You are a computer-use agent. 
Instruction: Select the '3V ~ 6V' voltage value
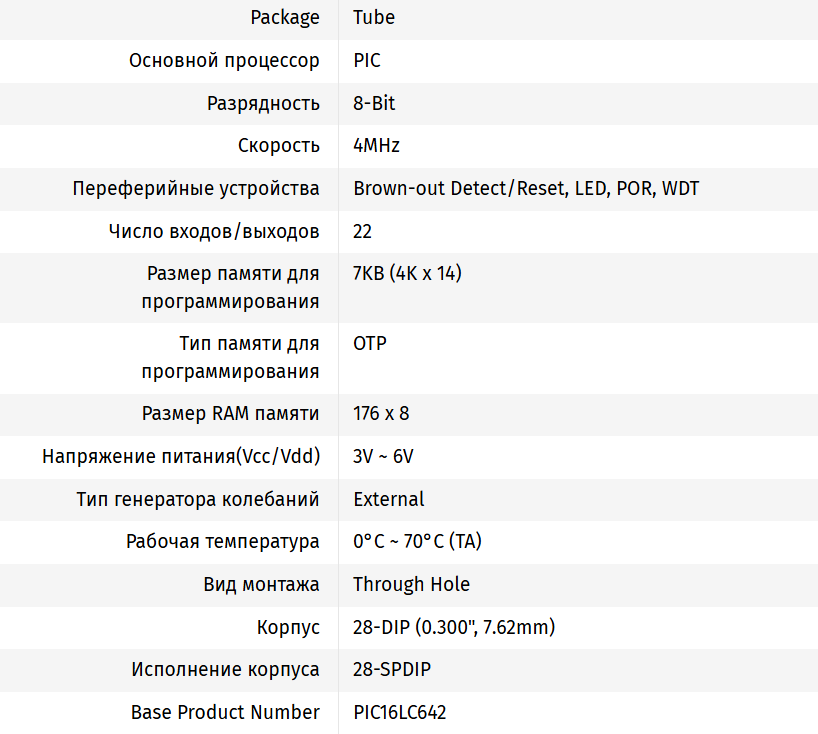tap(383, 457)
